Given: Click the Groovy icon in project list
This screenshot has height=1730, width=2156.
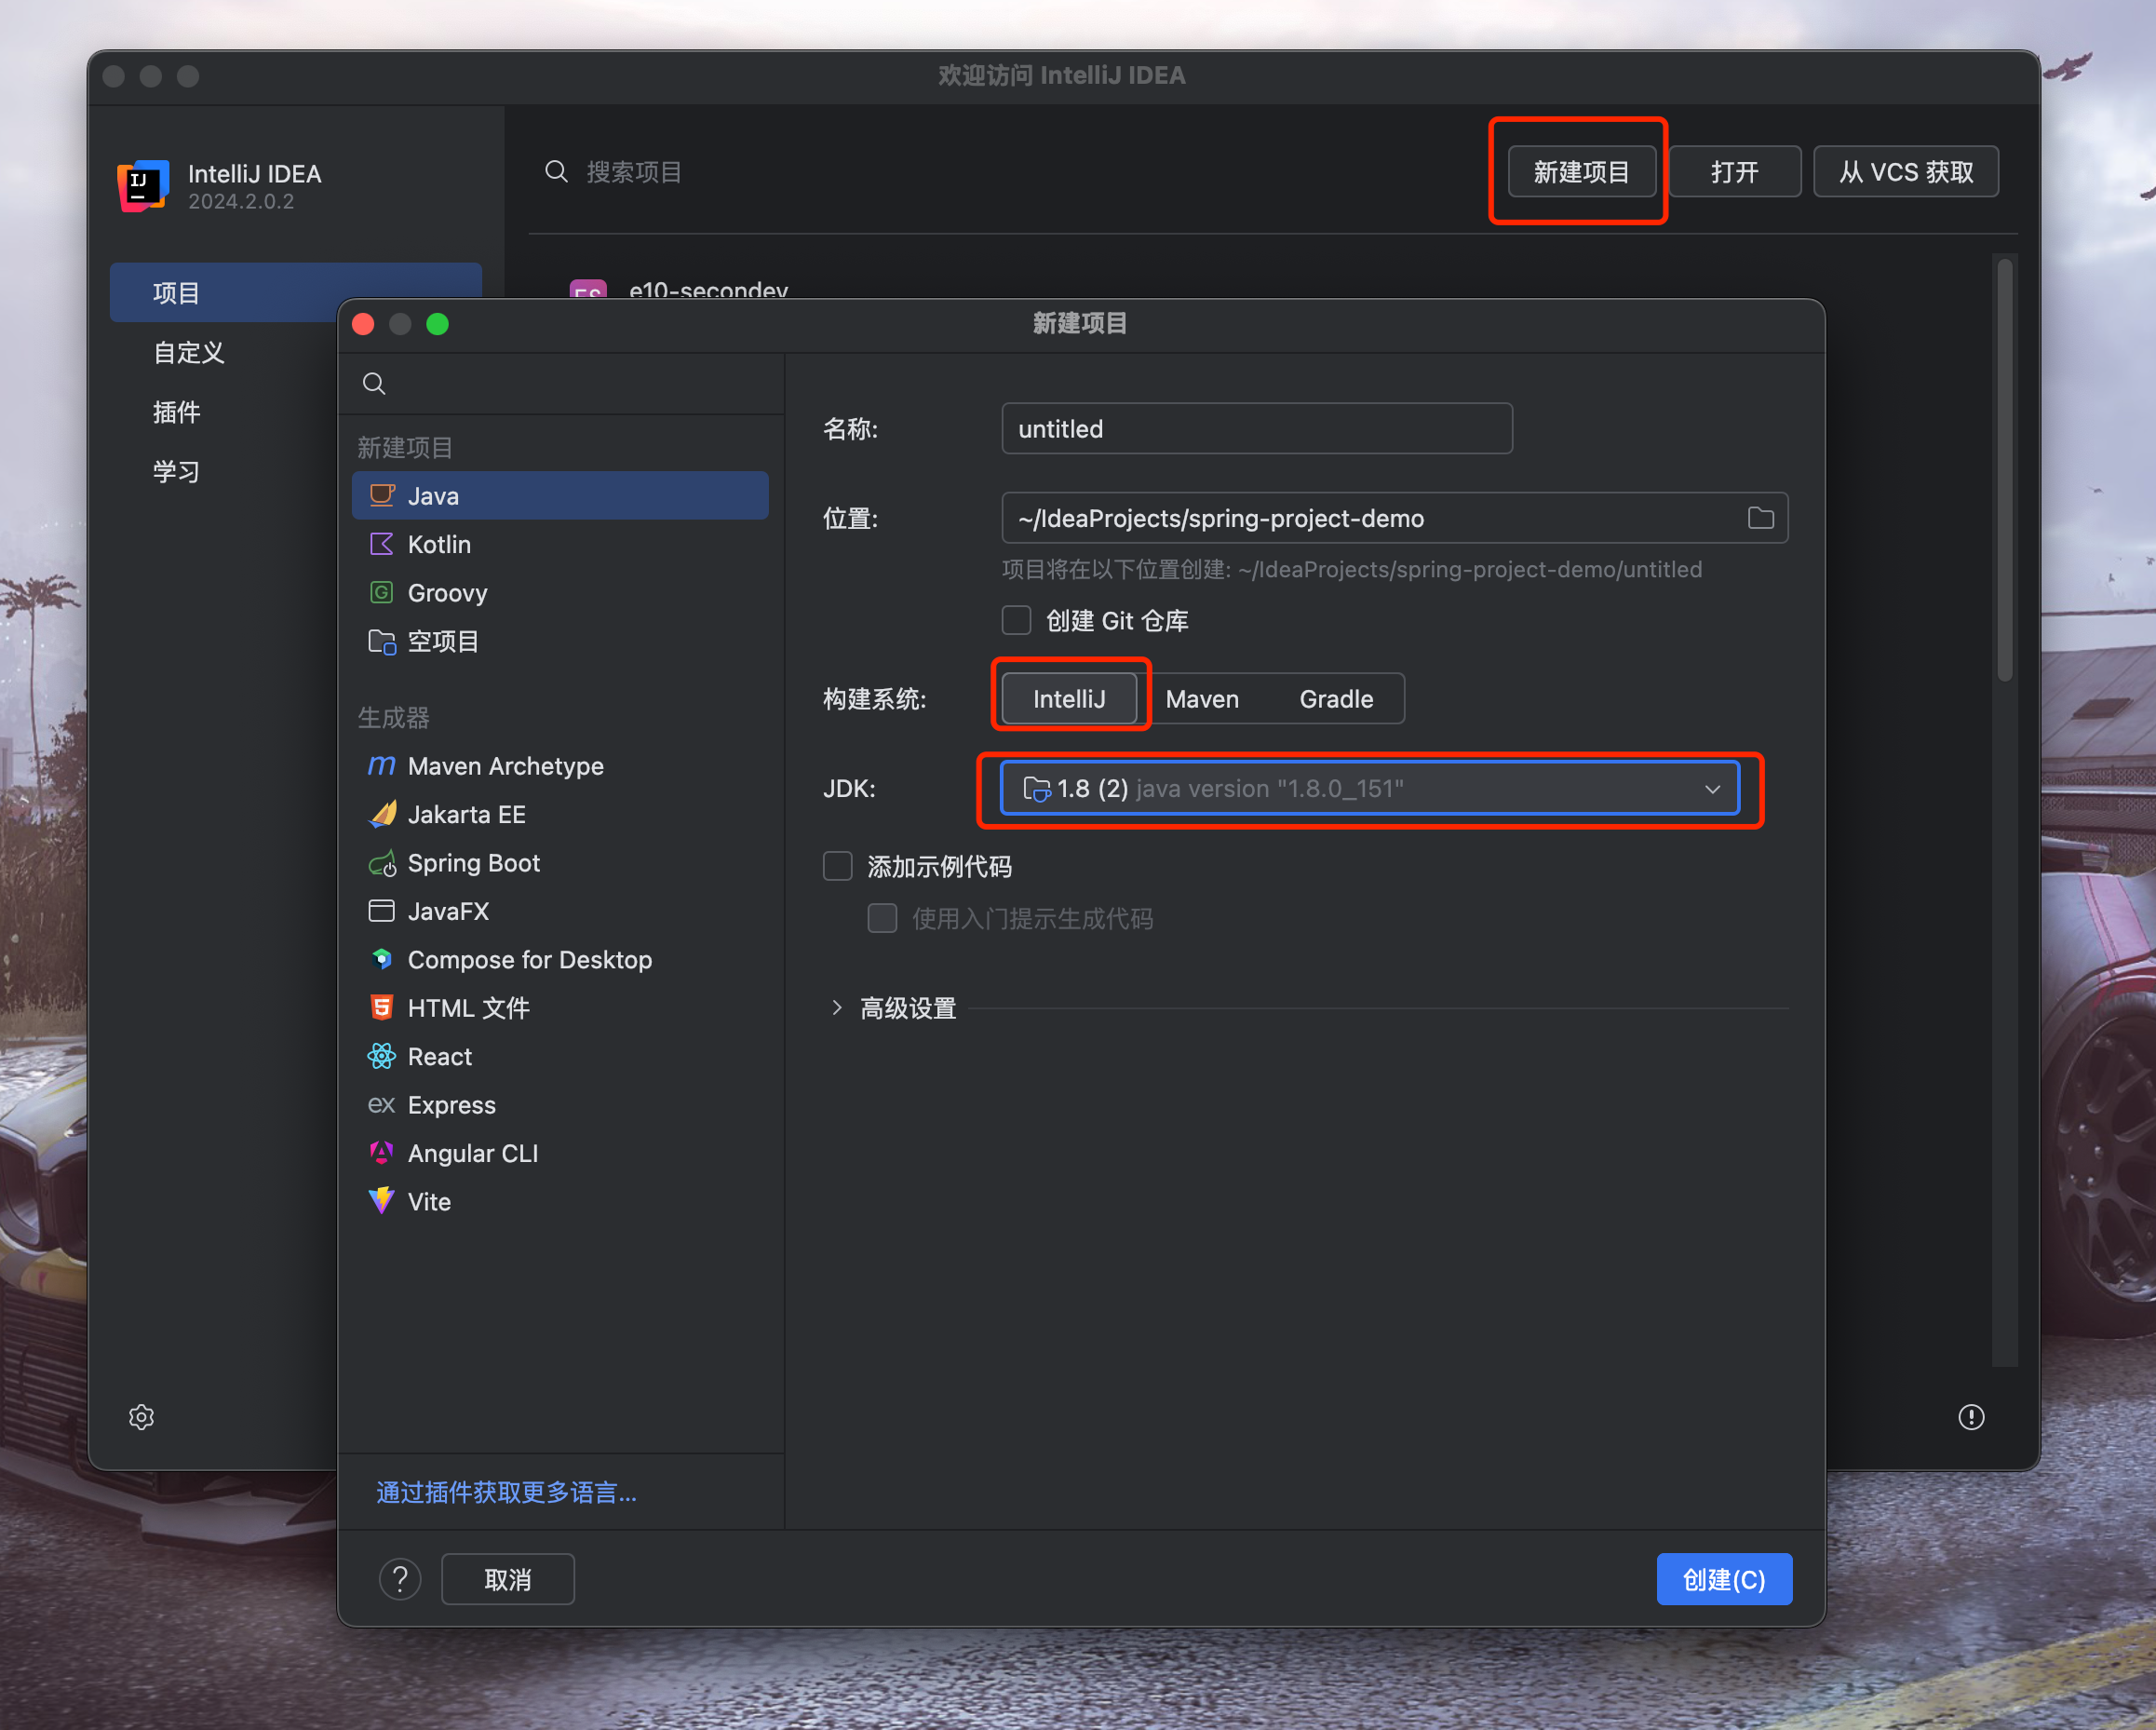Looking at the screenshot, I should point(382,592).
